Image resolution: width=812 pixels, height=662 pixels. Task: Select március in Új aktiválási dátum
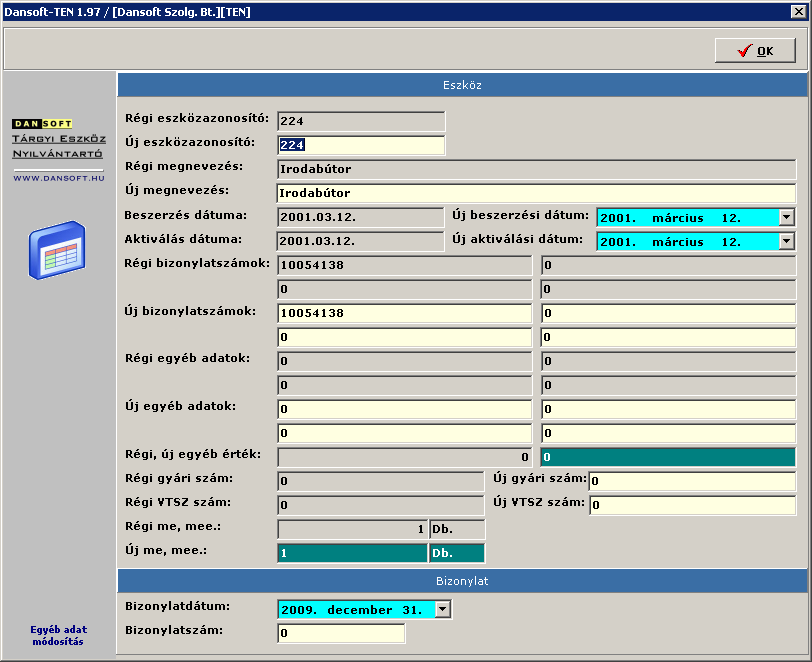point(677,242)
